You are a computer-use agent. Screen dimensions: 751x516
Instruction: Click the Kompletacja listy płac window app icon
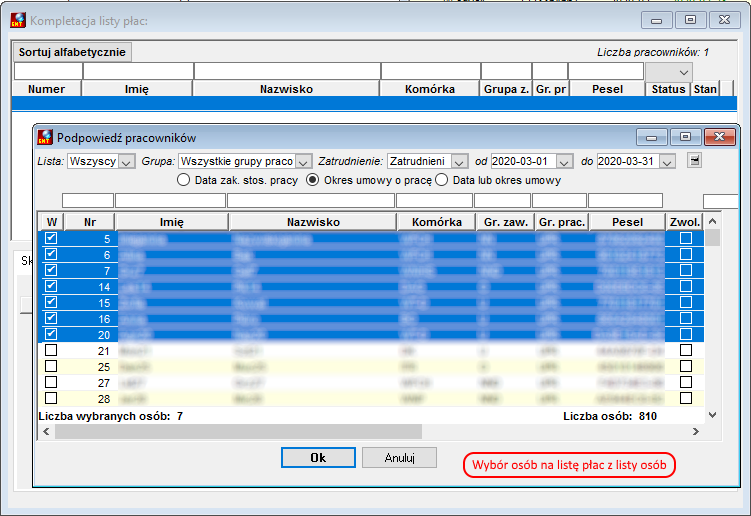coord(18,20)
